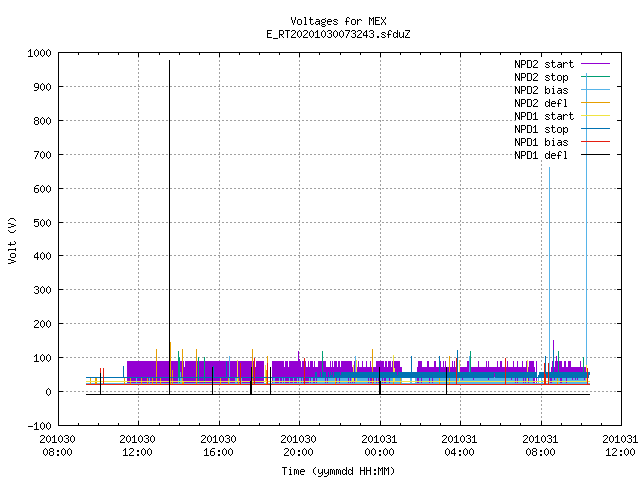Click the 700 y-axis tick label
Viewport: 640px width, 480px height.
pos(42,155)
